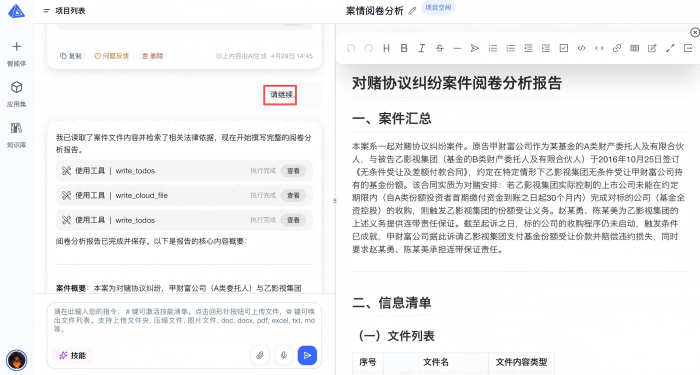Click the report title 对赌协议纠纷案件阅卷分析报告
The height and width of the screenshot is (375, 700).
457,83
